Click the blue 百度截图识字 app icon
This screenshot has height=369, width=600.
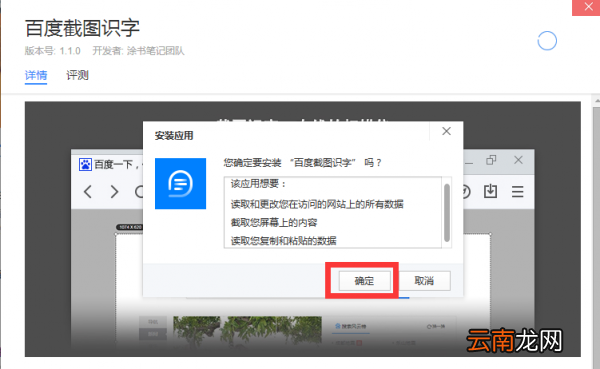pos(180,184)
